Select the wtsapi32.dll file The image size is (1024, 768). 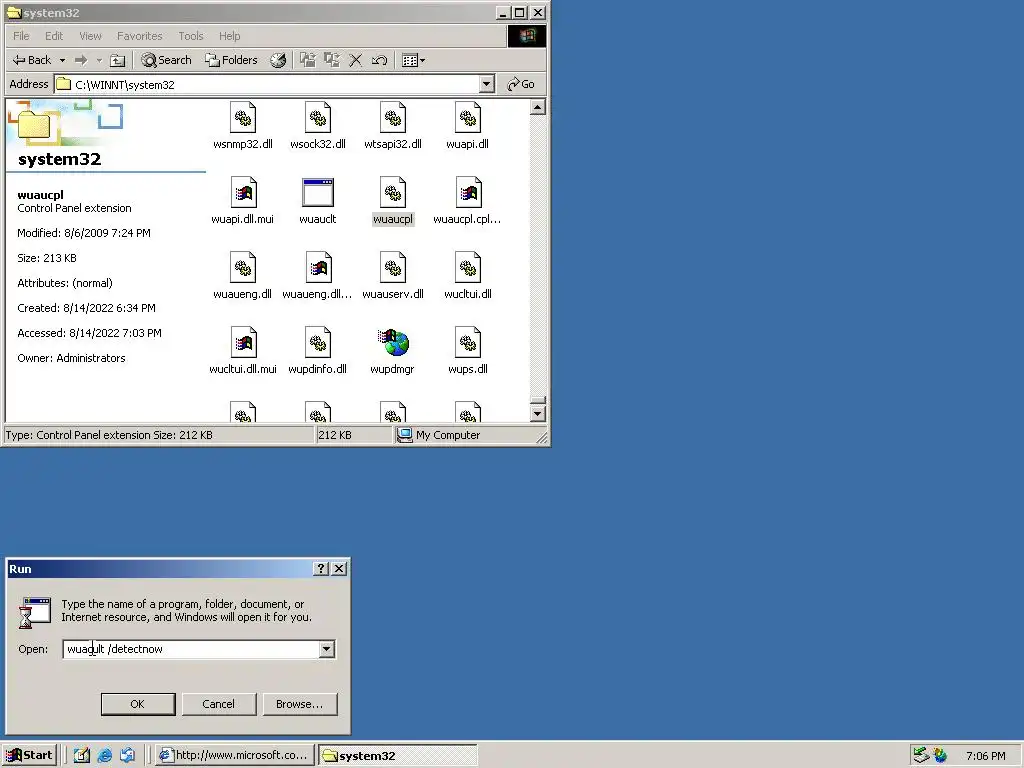(x=392, y=126)
